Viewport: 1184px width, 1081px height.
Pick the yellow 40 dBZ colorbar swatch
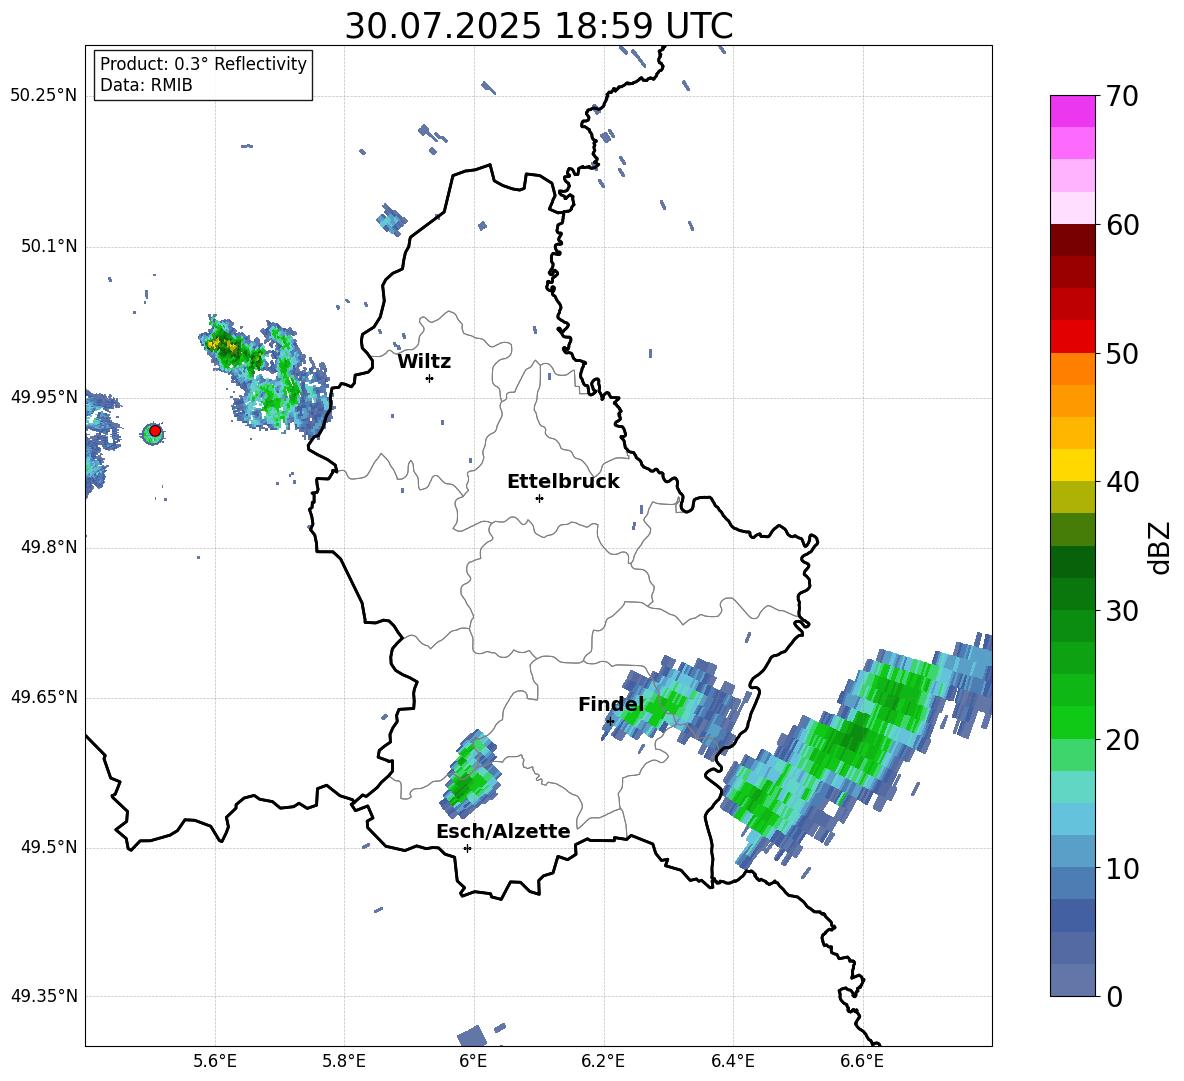tap(1072, 465)
